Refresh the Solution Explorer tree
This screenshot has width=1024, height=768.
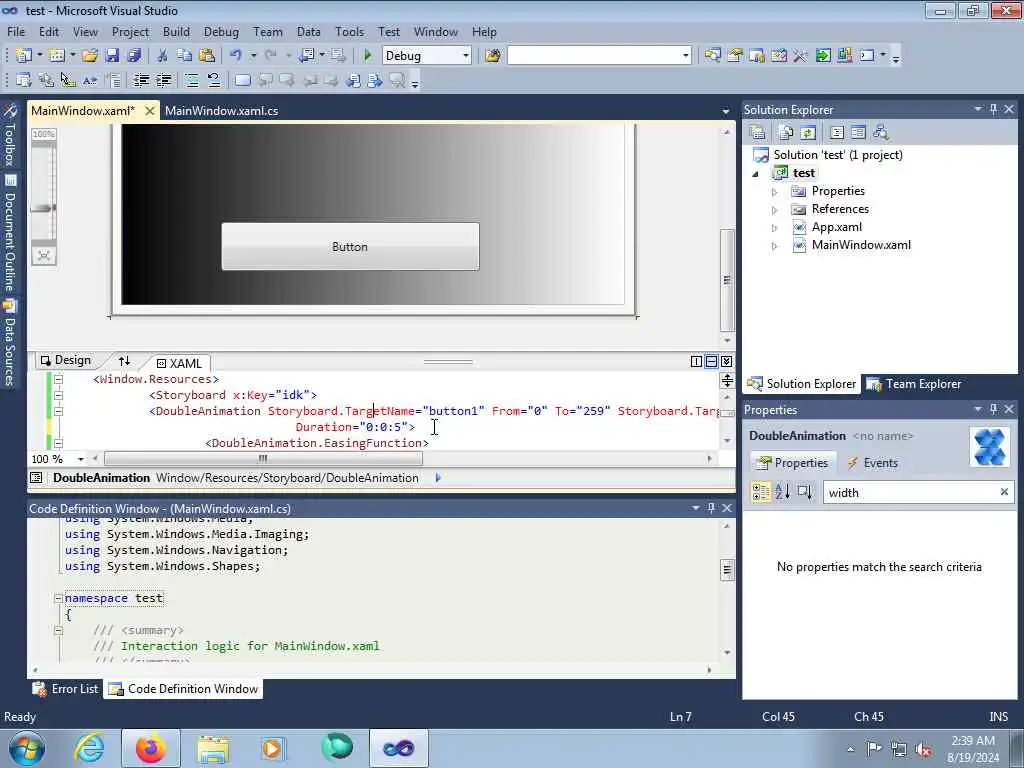[808, 133]
